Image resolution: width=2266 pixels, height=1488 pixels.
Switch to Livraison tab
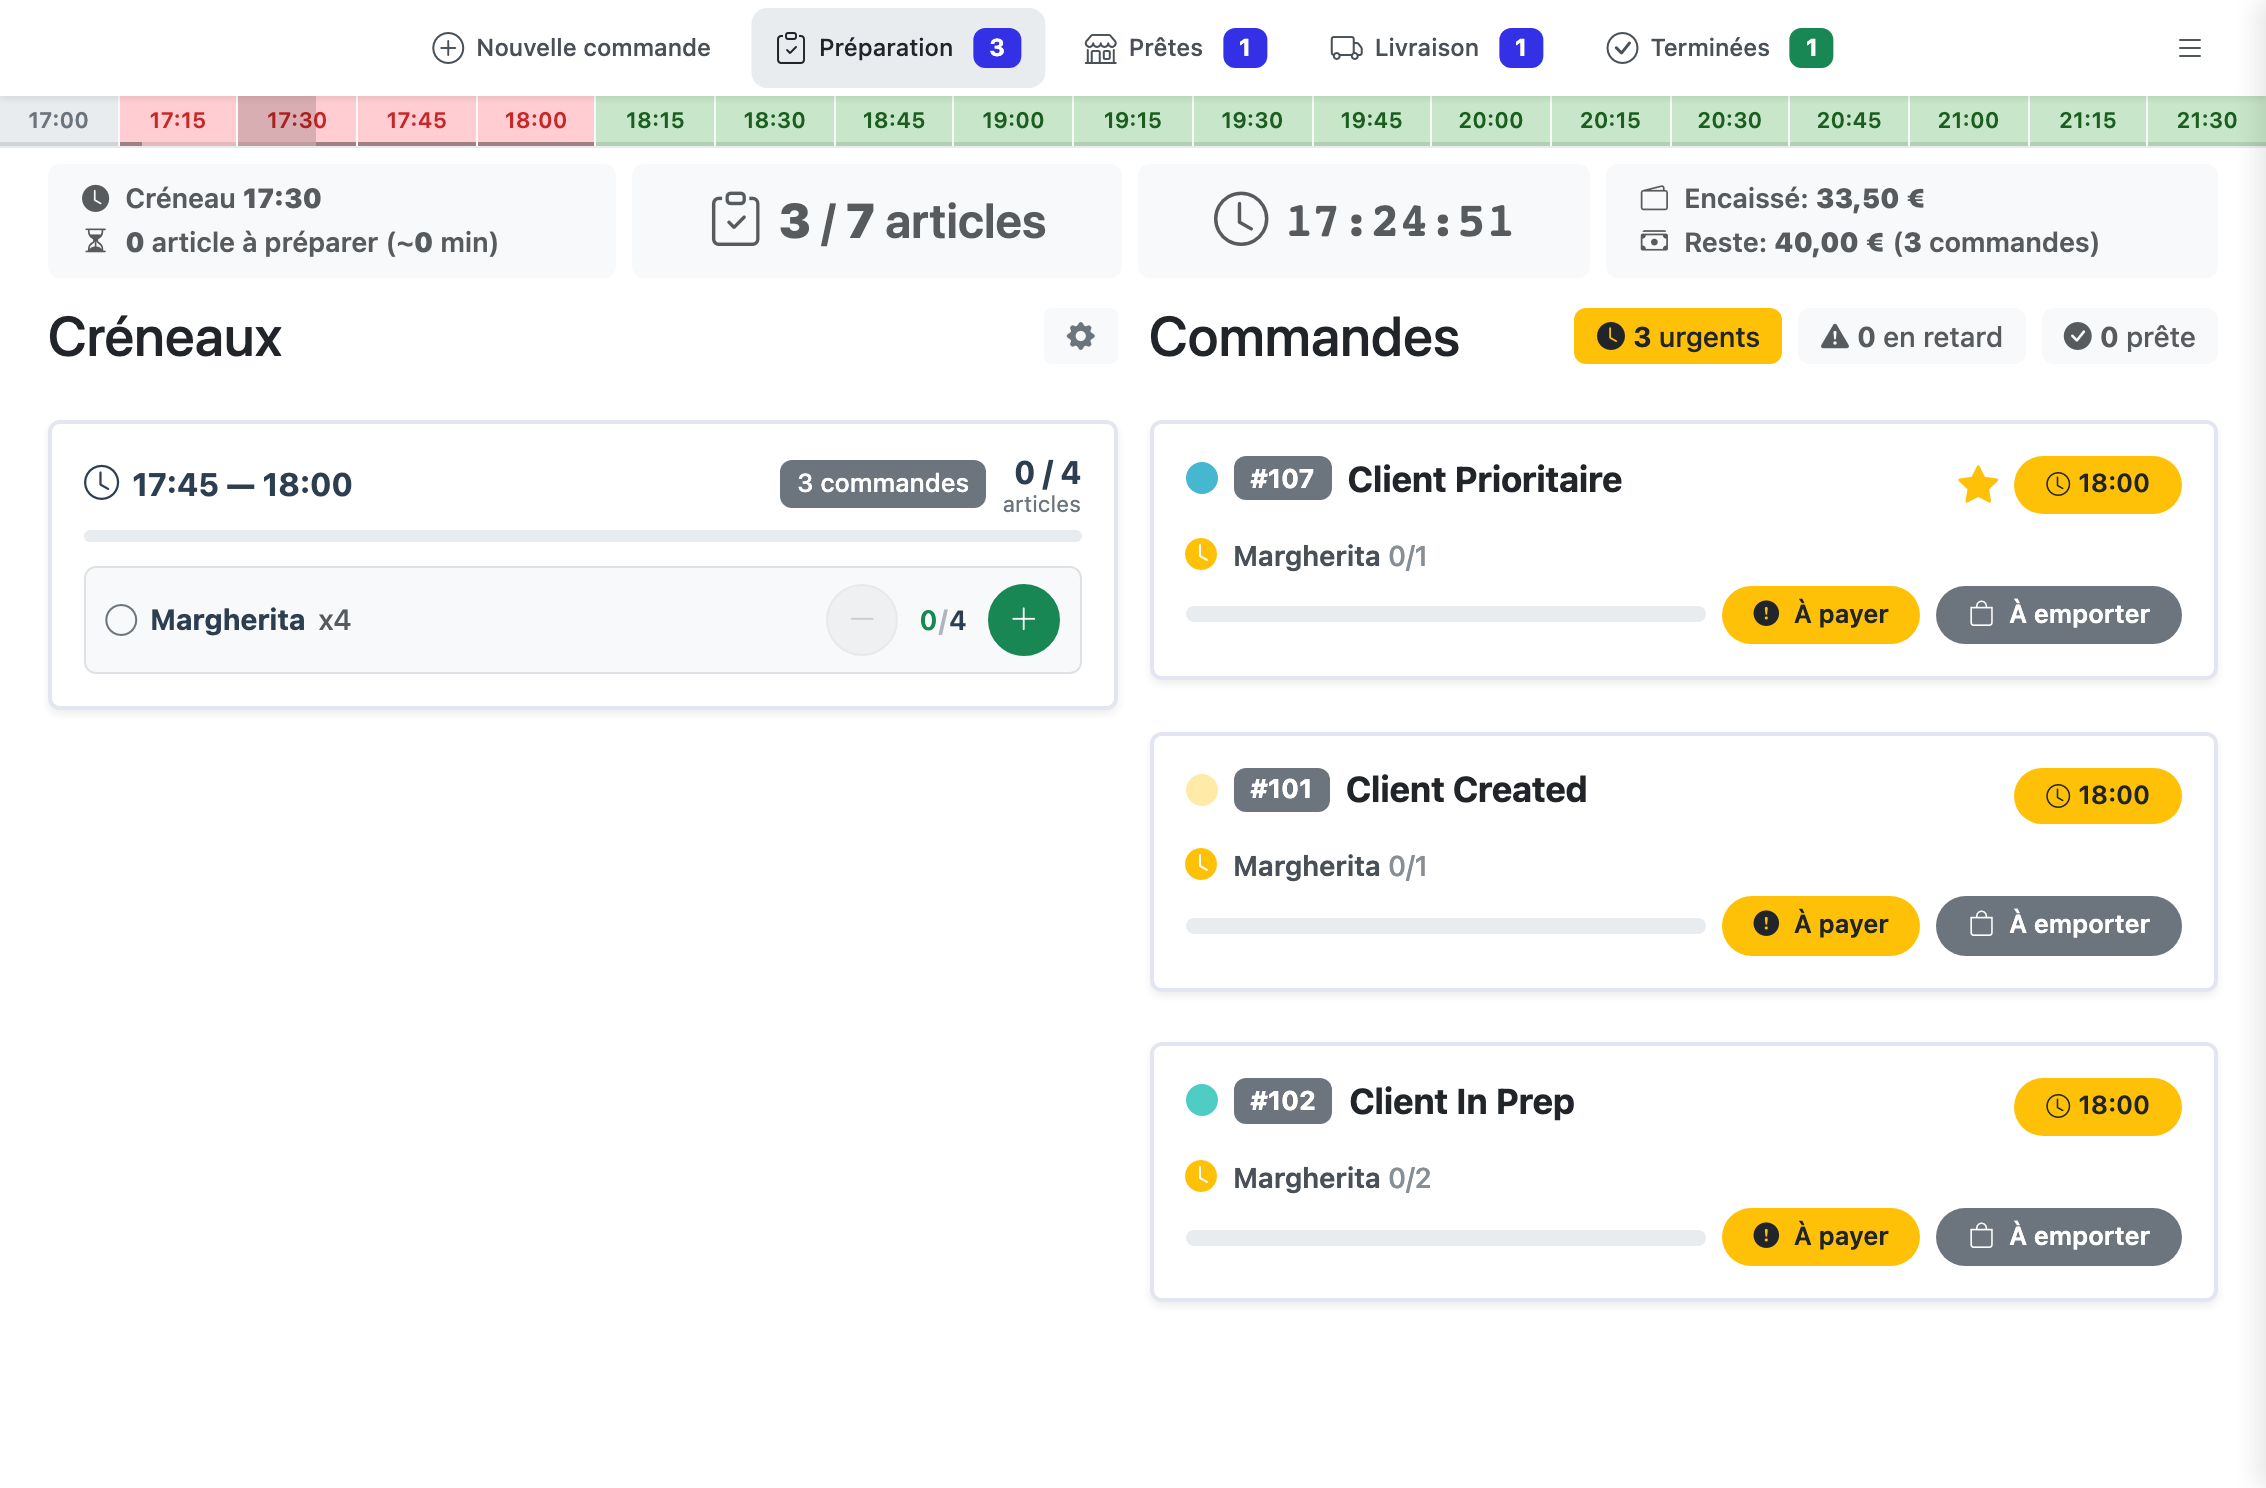[1436, 48]
